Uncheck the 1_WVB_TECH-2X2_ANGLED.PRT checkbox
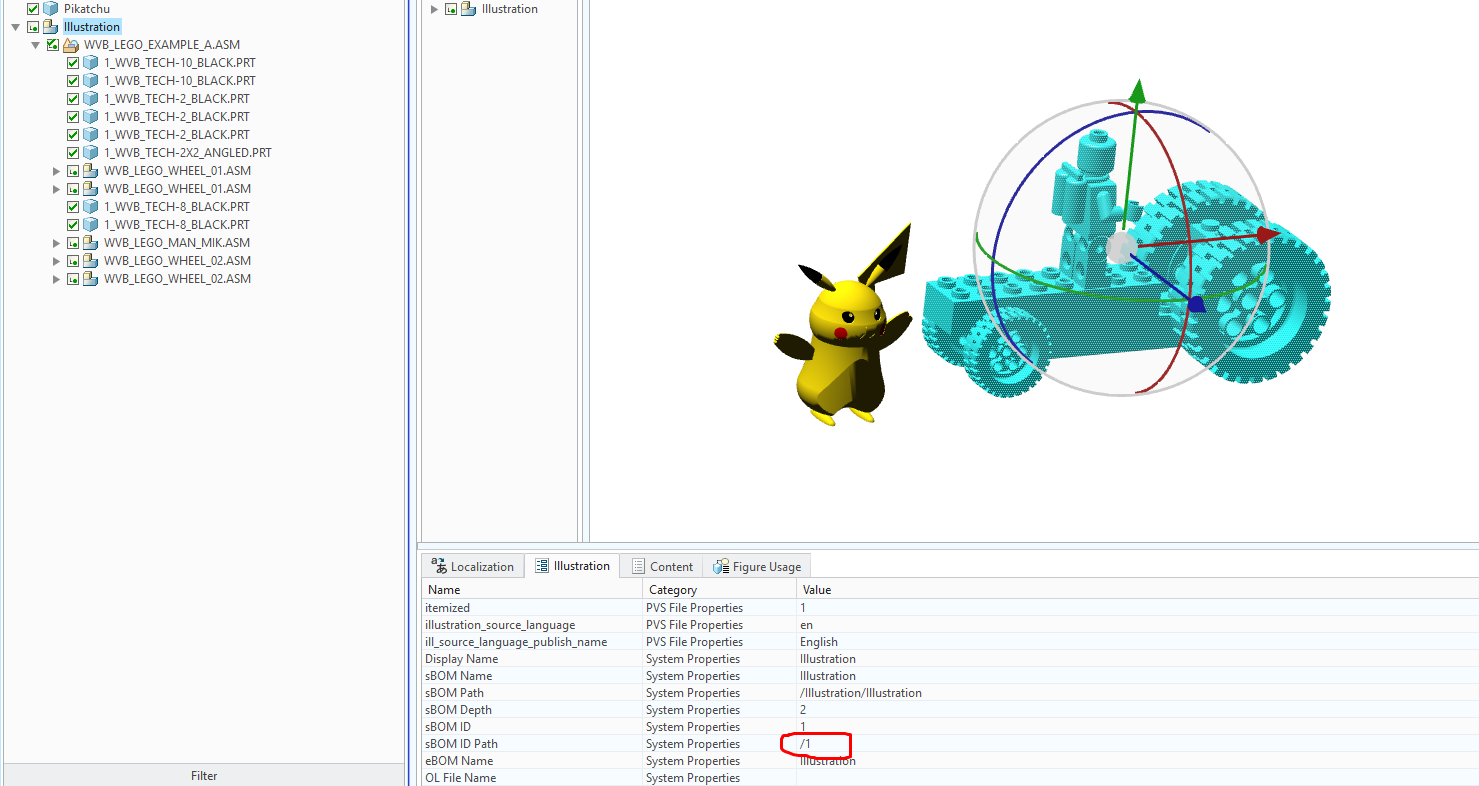Screen dimensions: 1479x786 (73, 153)
